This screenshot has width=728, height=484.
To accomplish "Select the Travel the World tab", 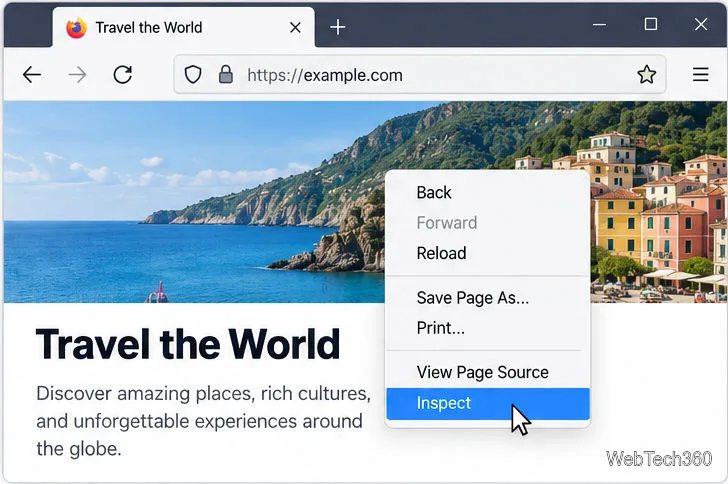I will pos(183,27).
